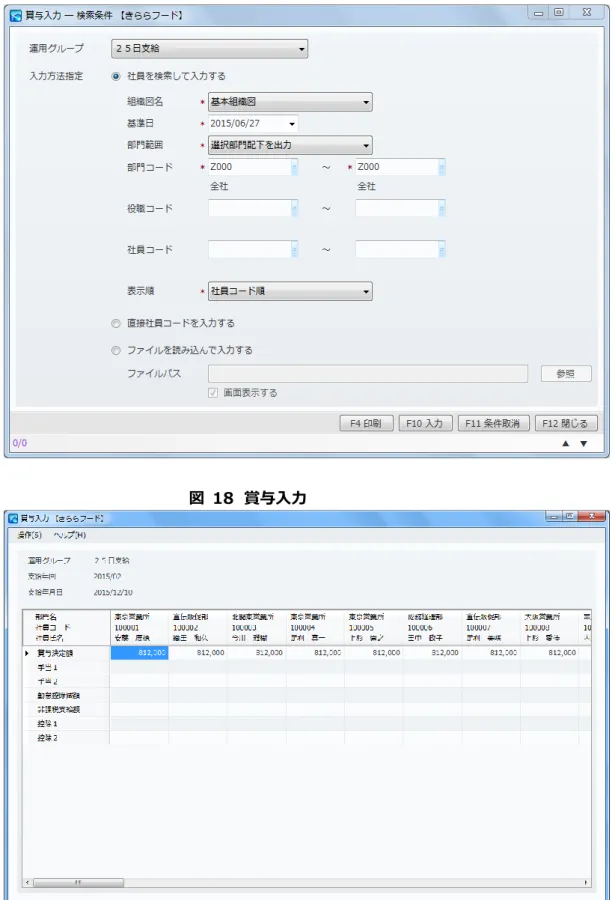Viewport: 615px width, 900px height.
Task: Open the 操作(S) menu
Action: [29, 535]
